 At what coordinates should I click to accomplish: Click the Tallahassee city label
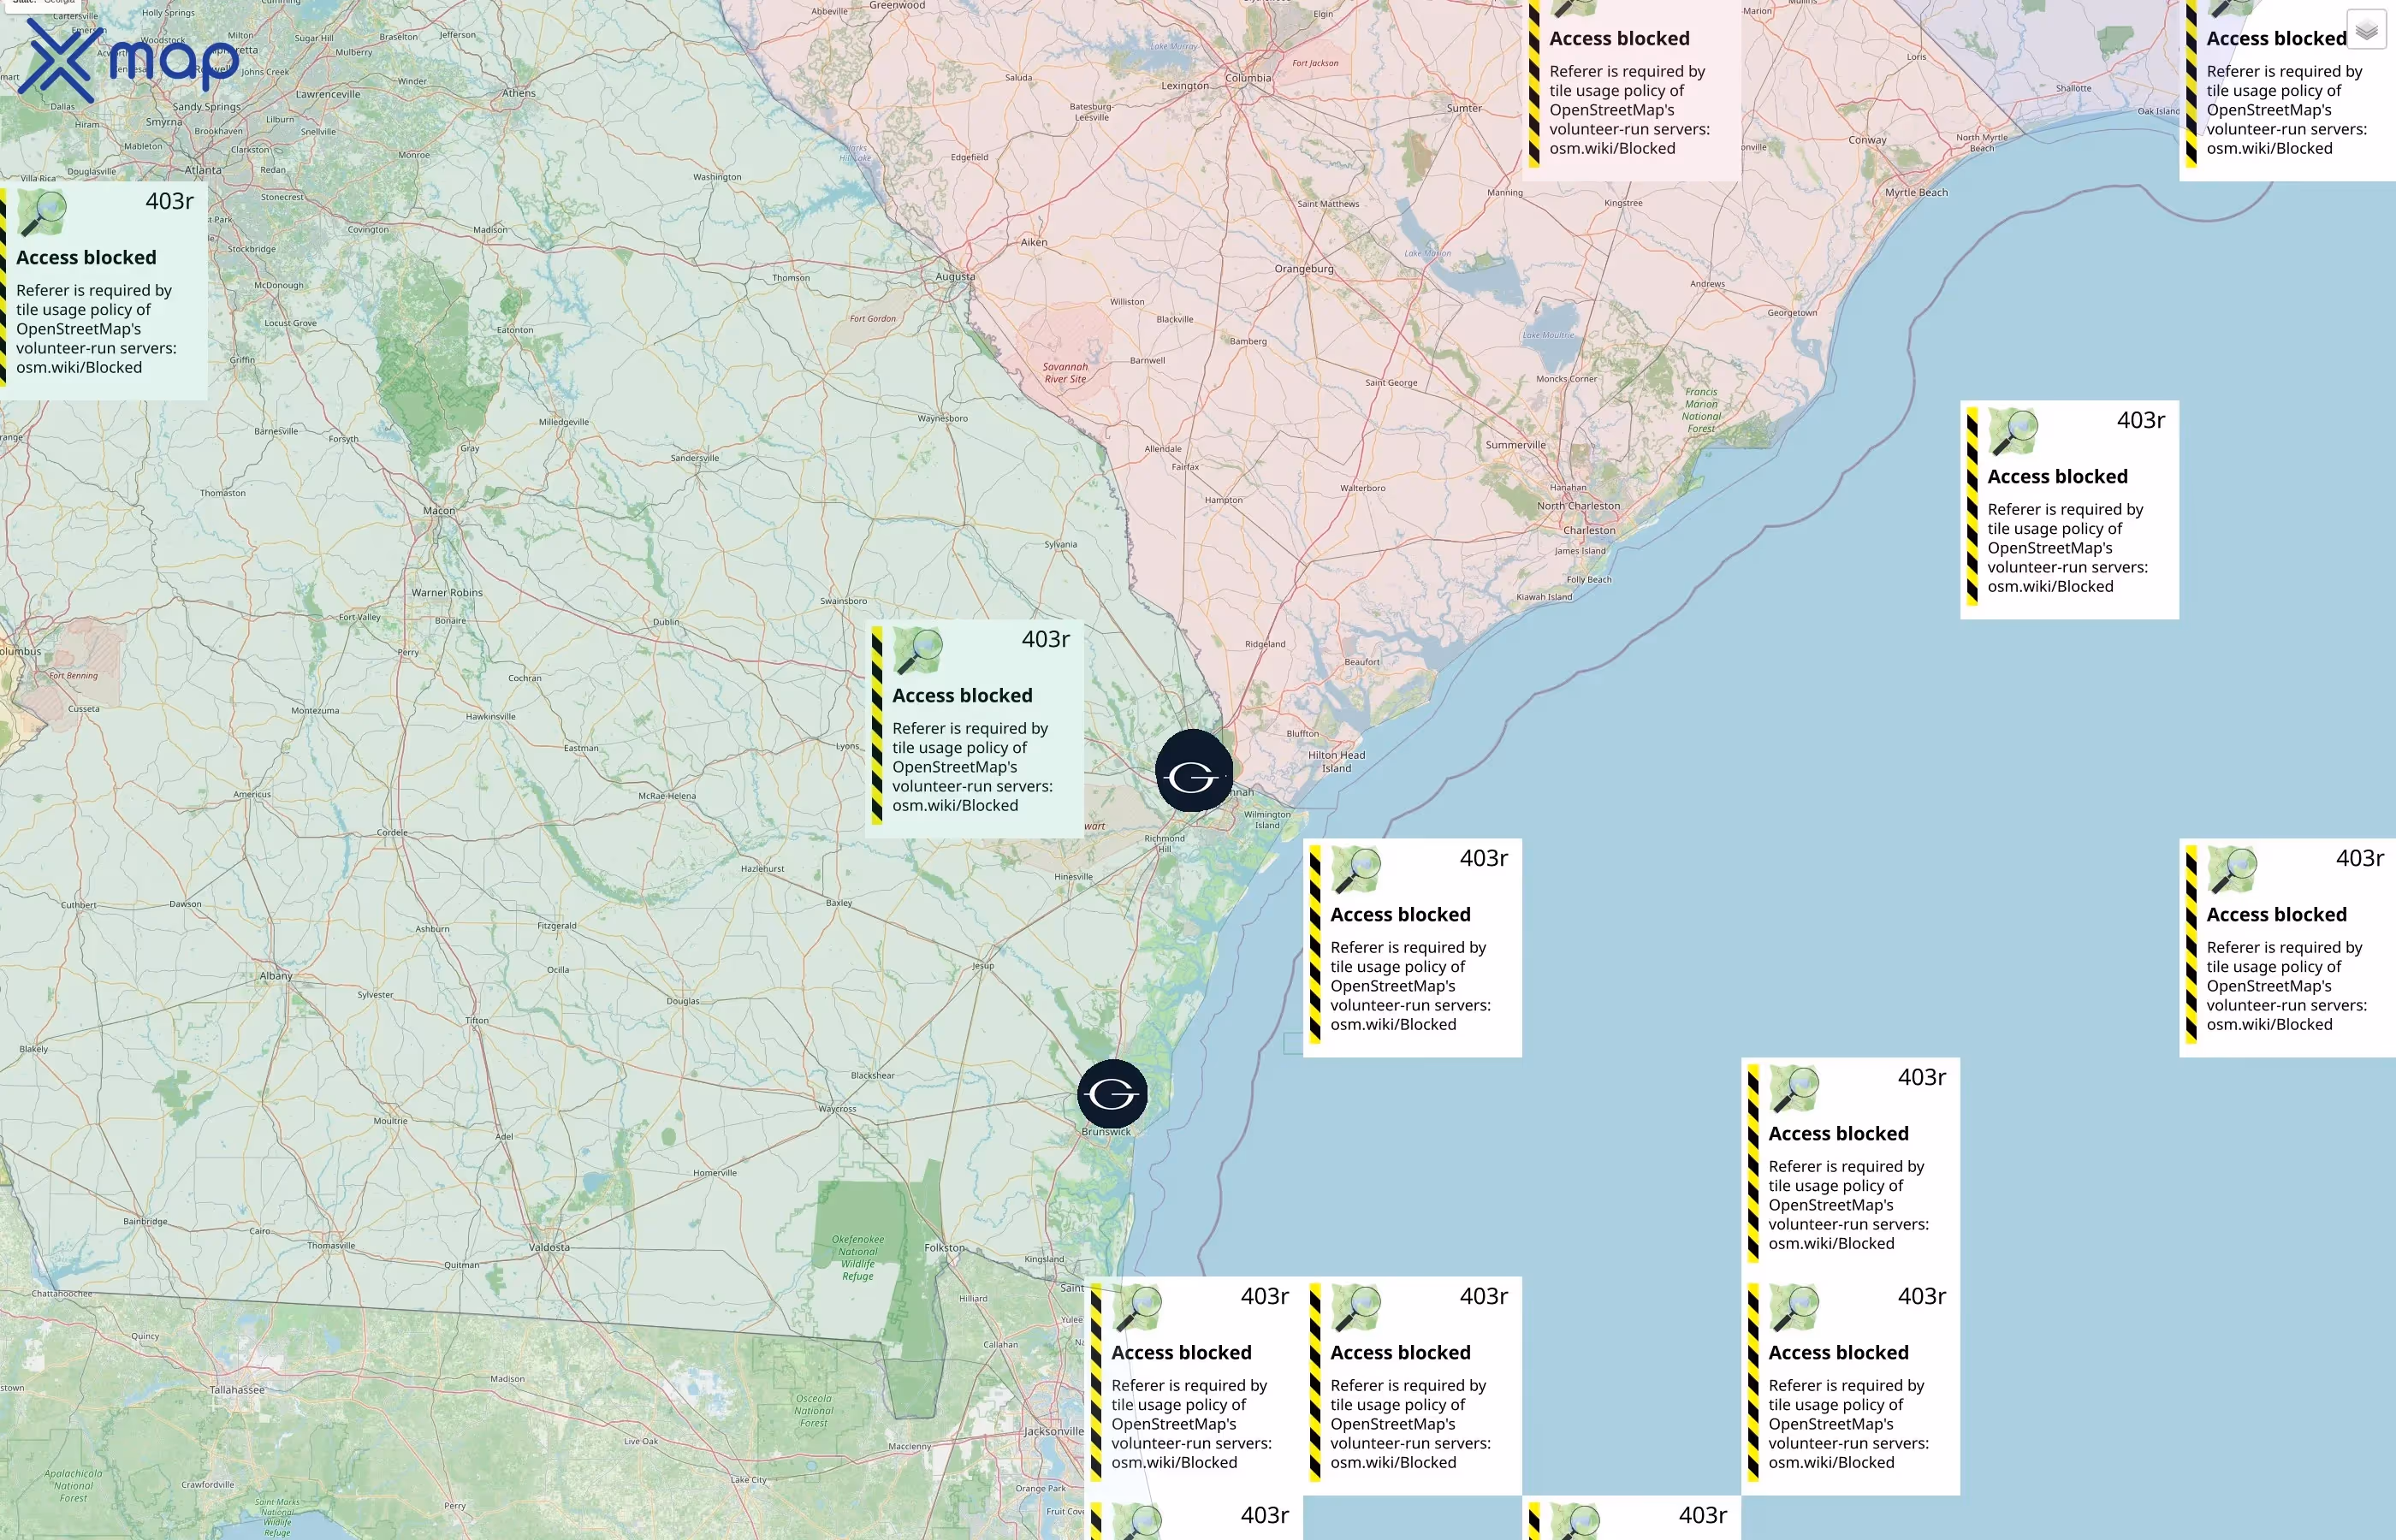coord(237,1390)
